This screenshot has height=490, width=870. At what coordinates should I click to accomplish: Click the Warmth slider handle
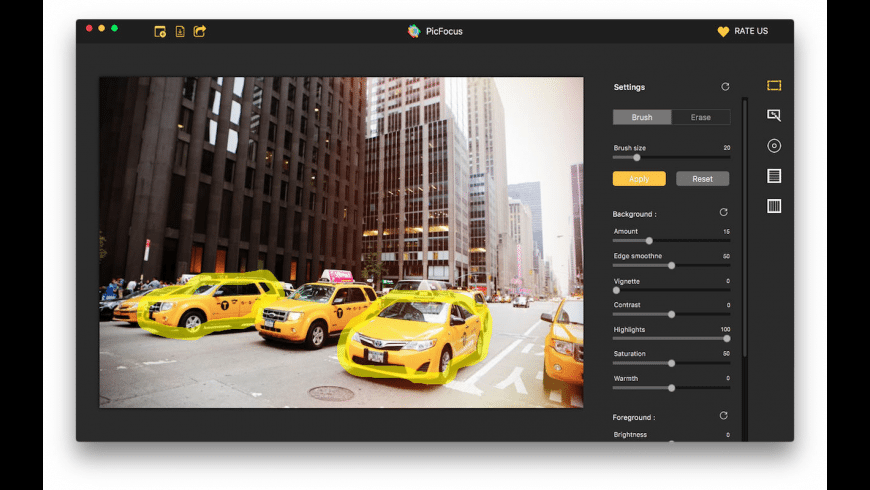tap(671, 388)
